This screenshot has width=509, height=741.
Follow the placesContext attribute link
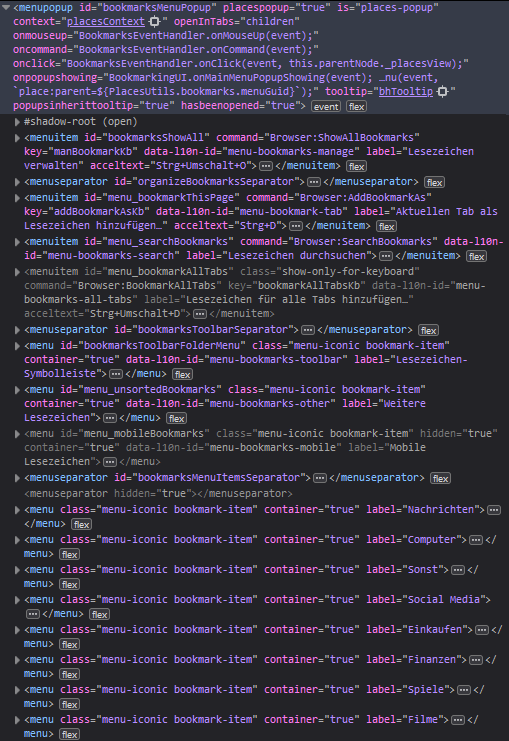[106, 22]
